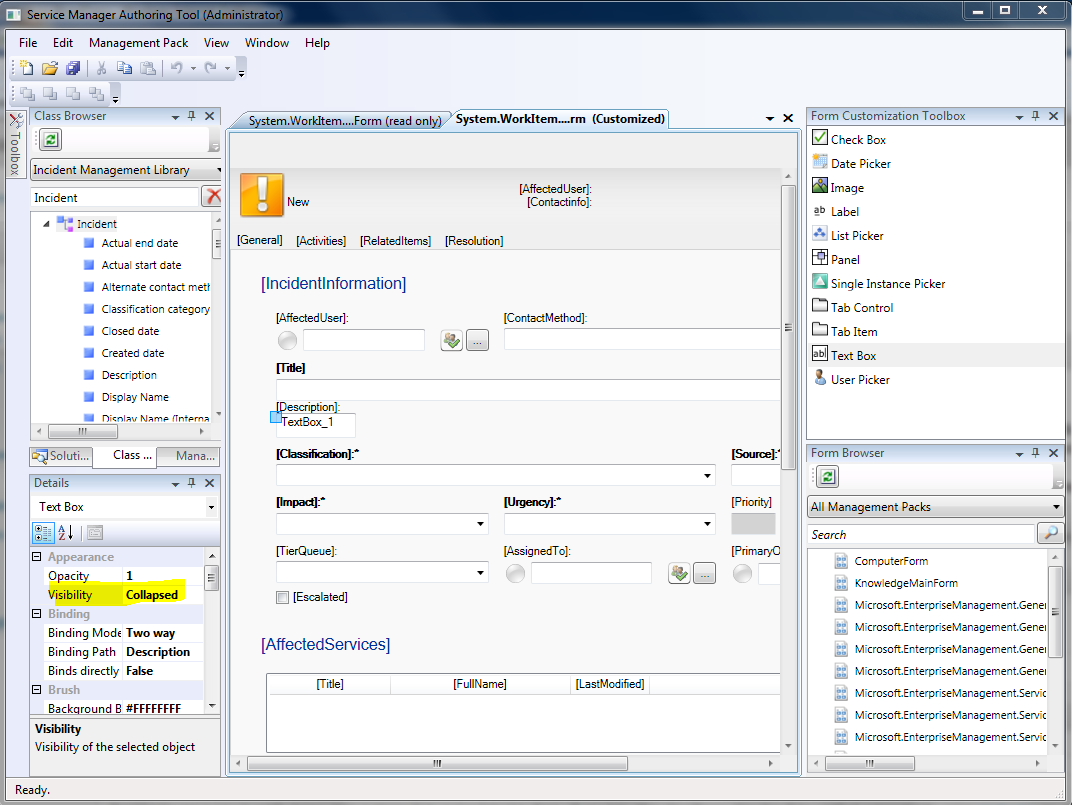Open the Activities form tab

[321, 241]
